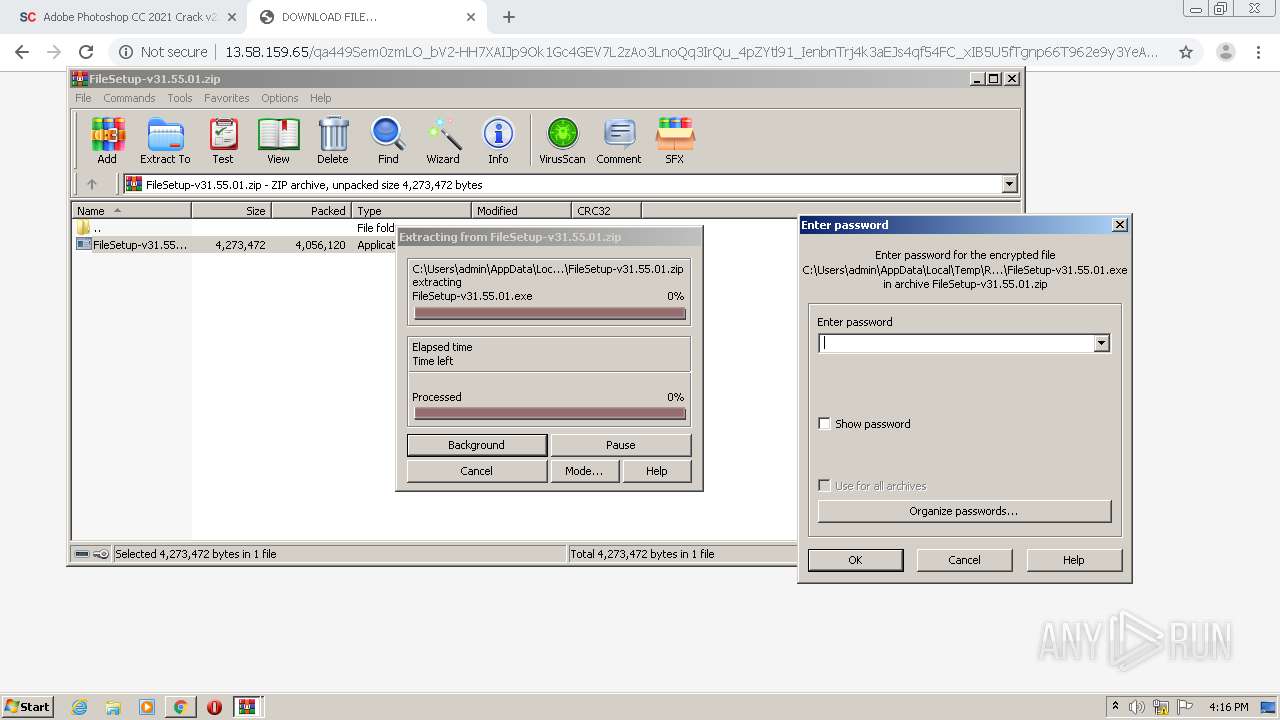This screenshot has height=720, width=1280.
Task: Expand the Enter password dropdown arrow
Action: click(1101, 343)
